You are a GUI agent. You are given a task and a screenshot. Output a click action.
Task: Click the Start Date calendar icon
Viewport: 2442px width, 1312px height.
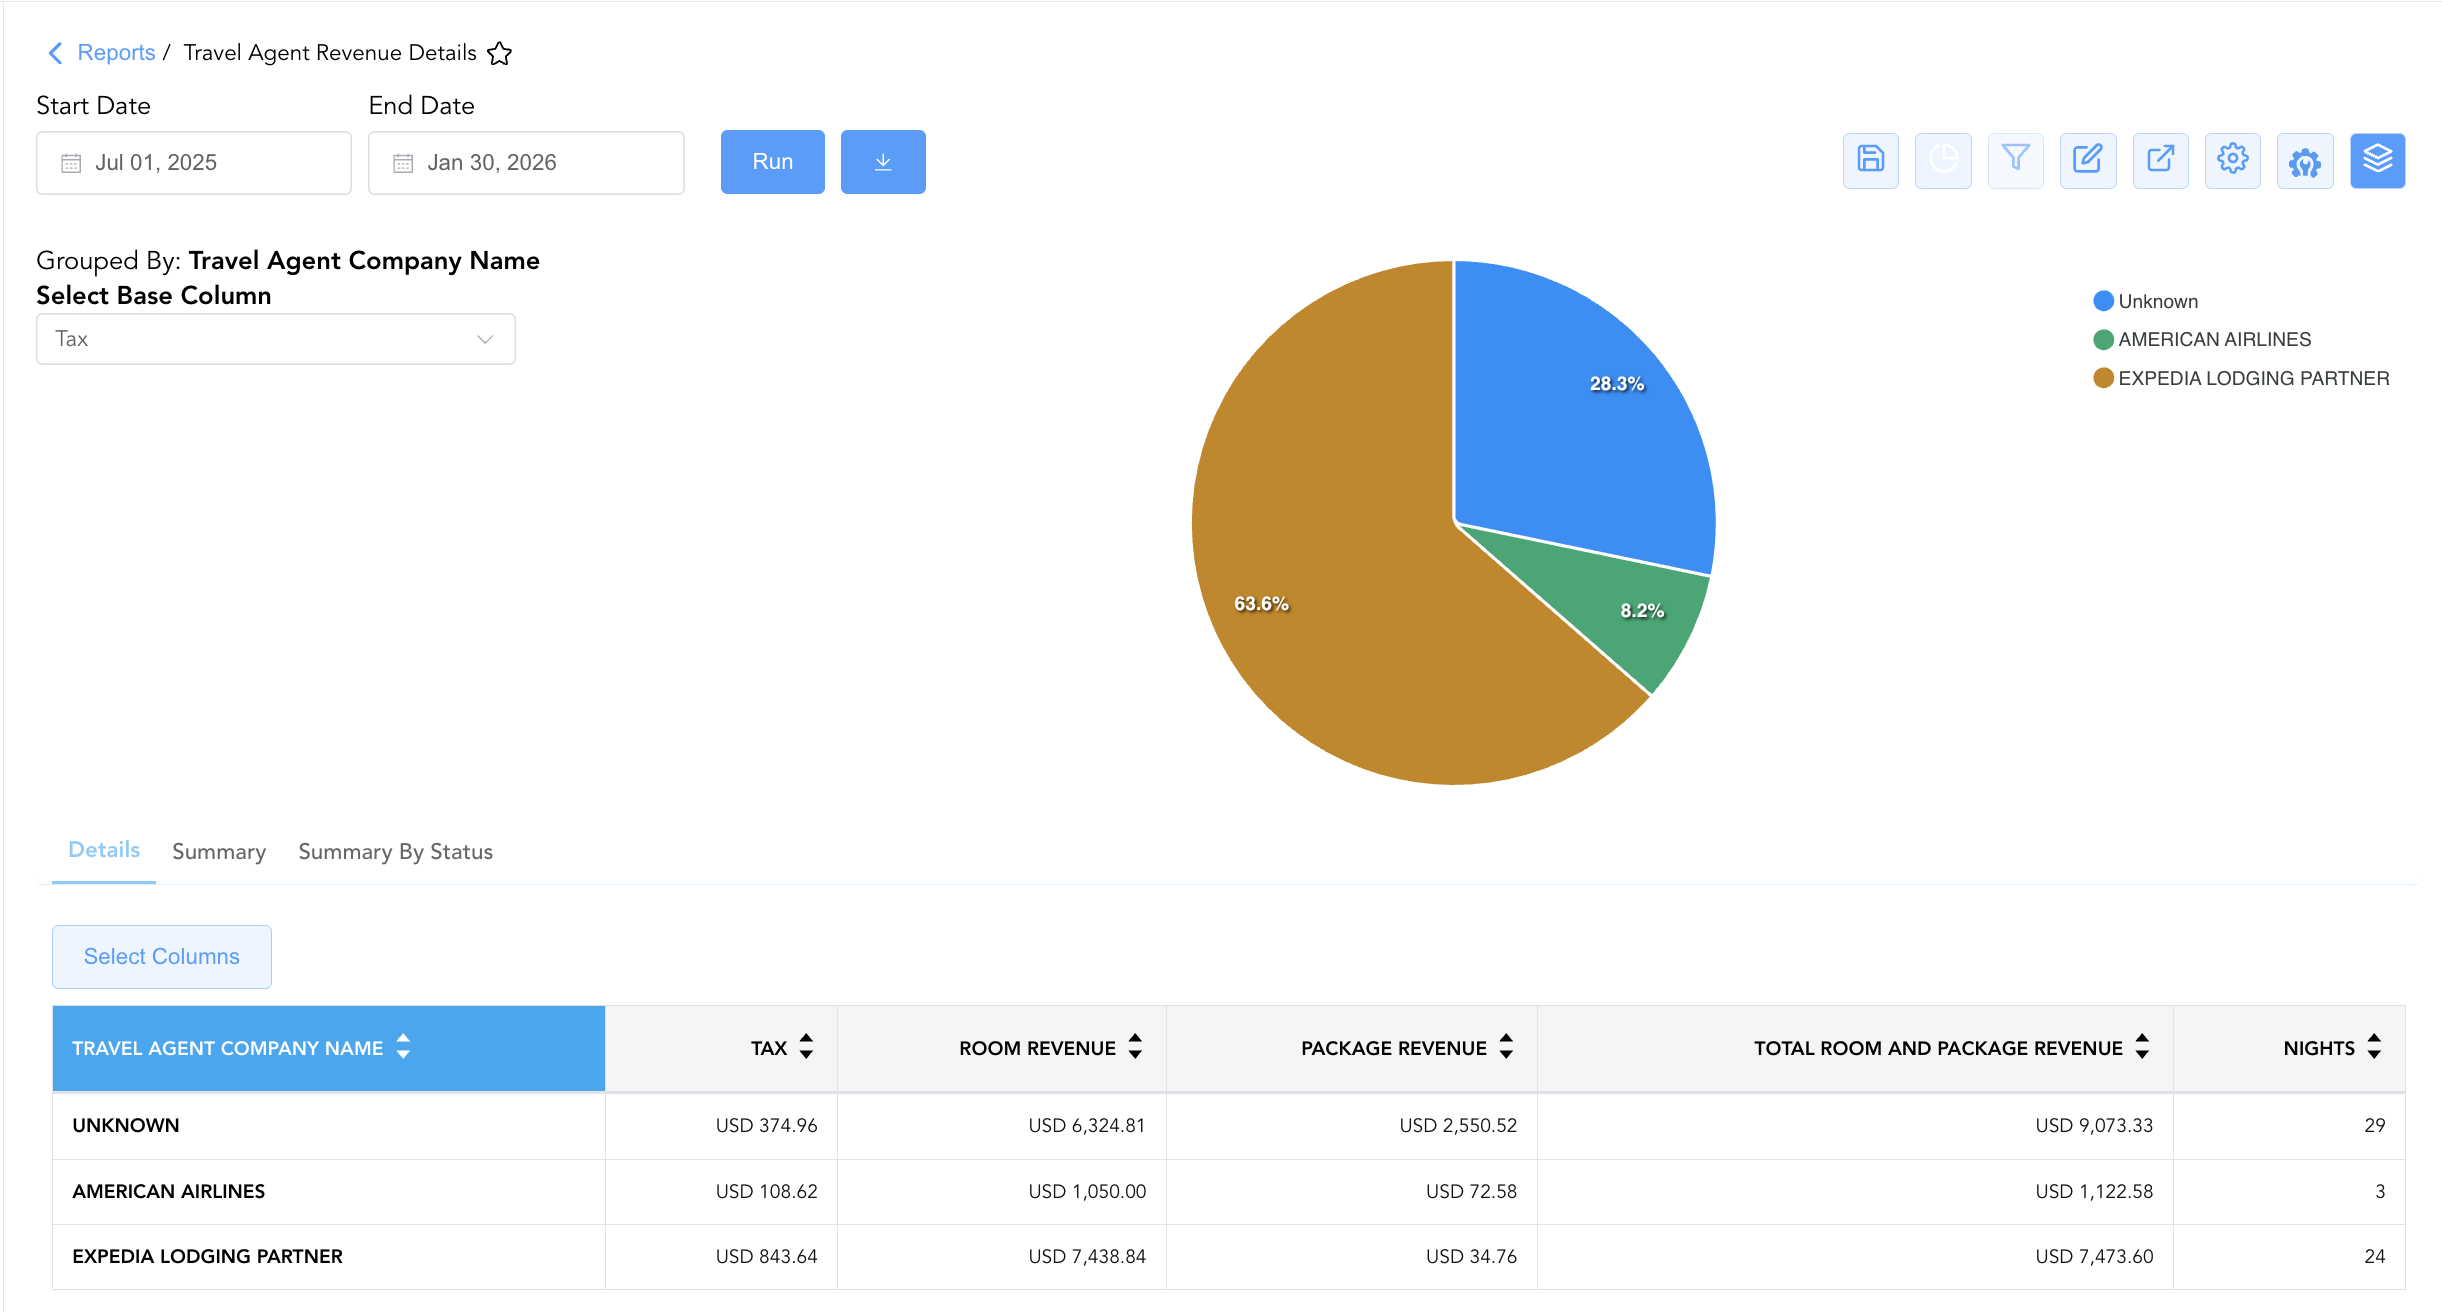click(71, 163)
